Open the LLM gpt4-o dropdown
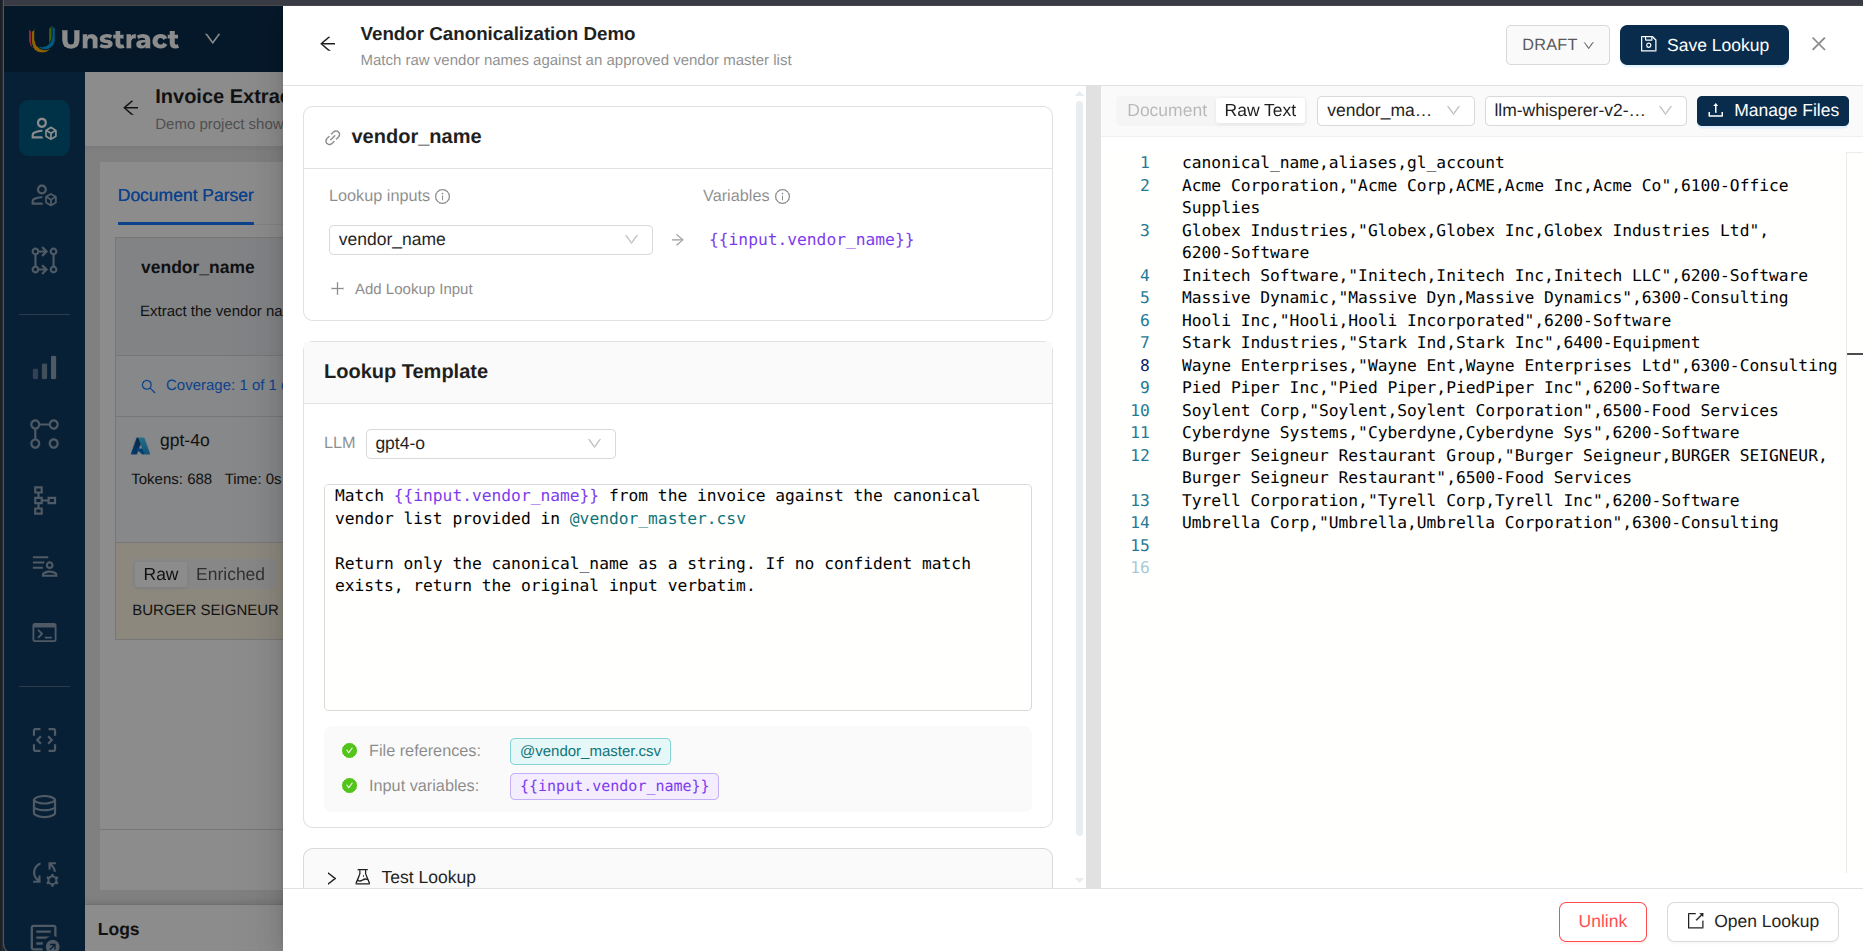 tap(491, 444)
